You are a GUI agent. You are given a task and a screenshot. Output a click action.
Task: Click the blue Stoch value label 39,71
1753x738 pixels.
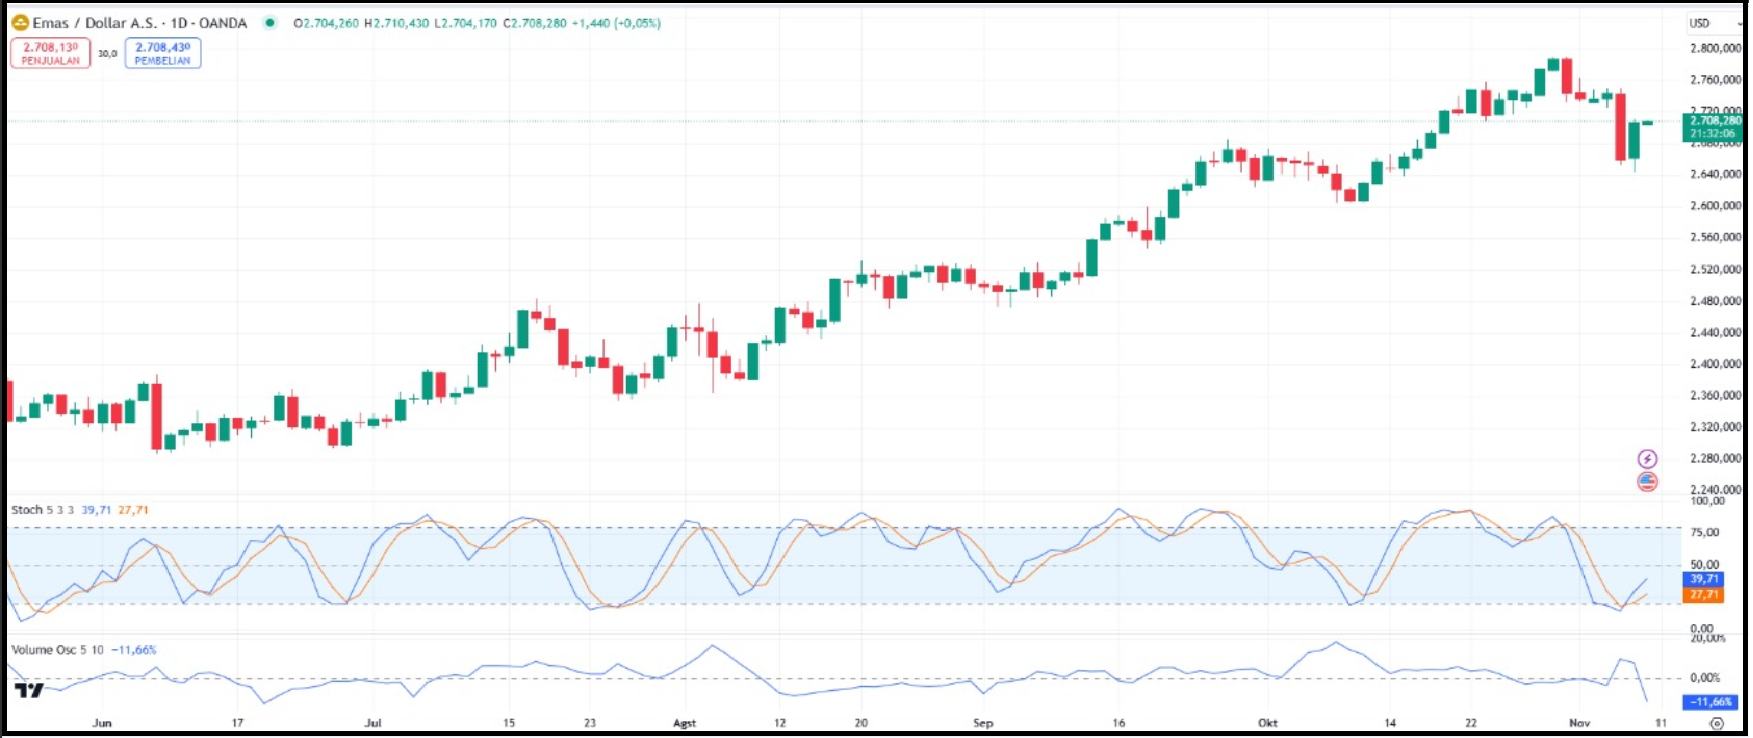(x=1703, y=579)
